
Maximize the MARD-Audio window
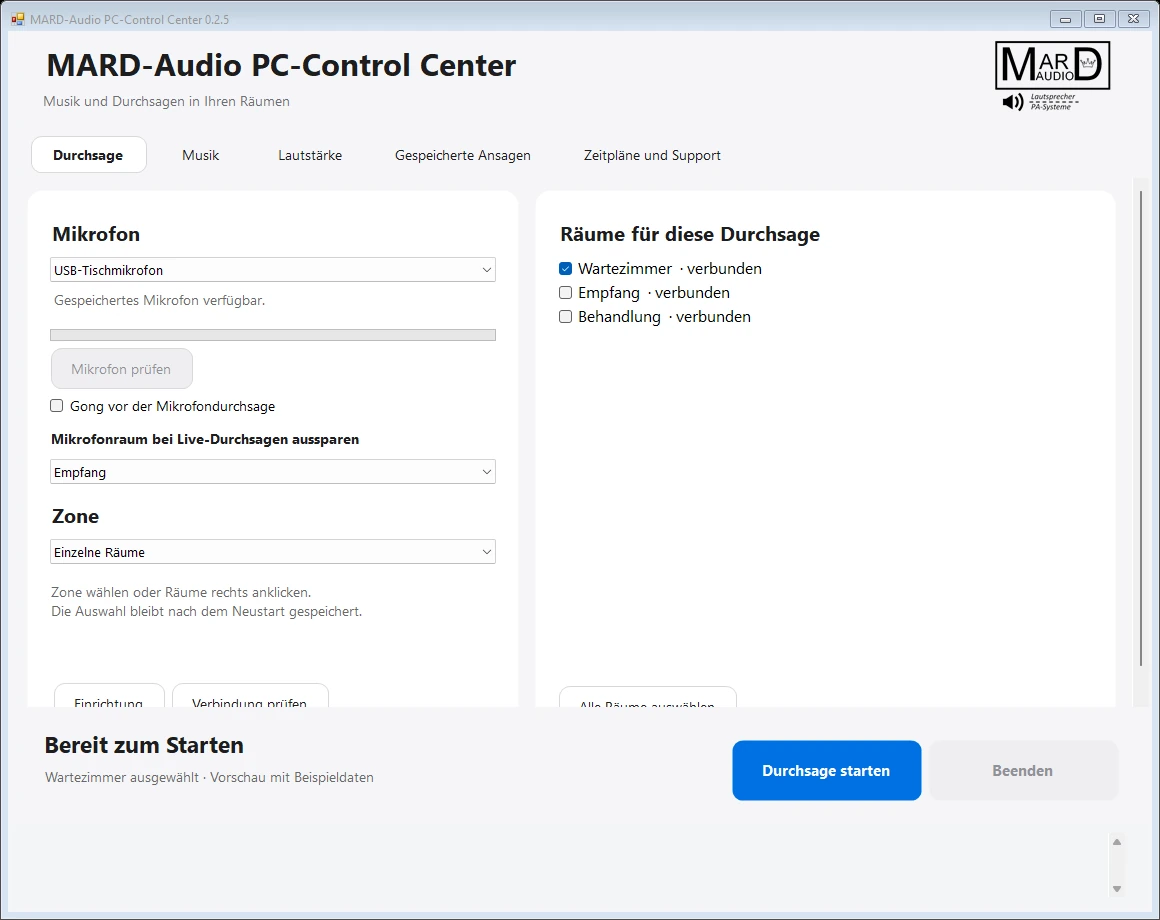1099,19
